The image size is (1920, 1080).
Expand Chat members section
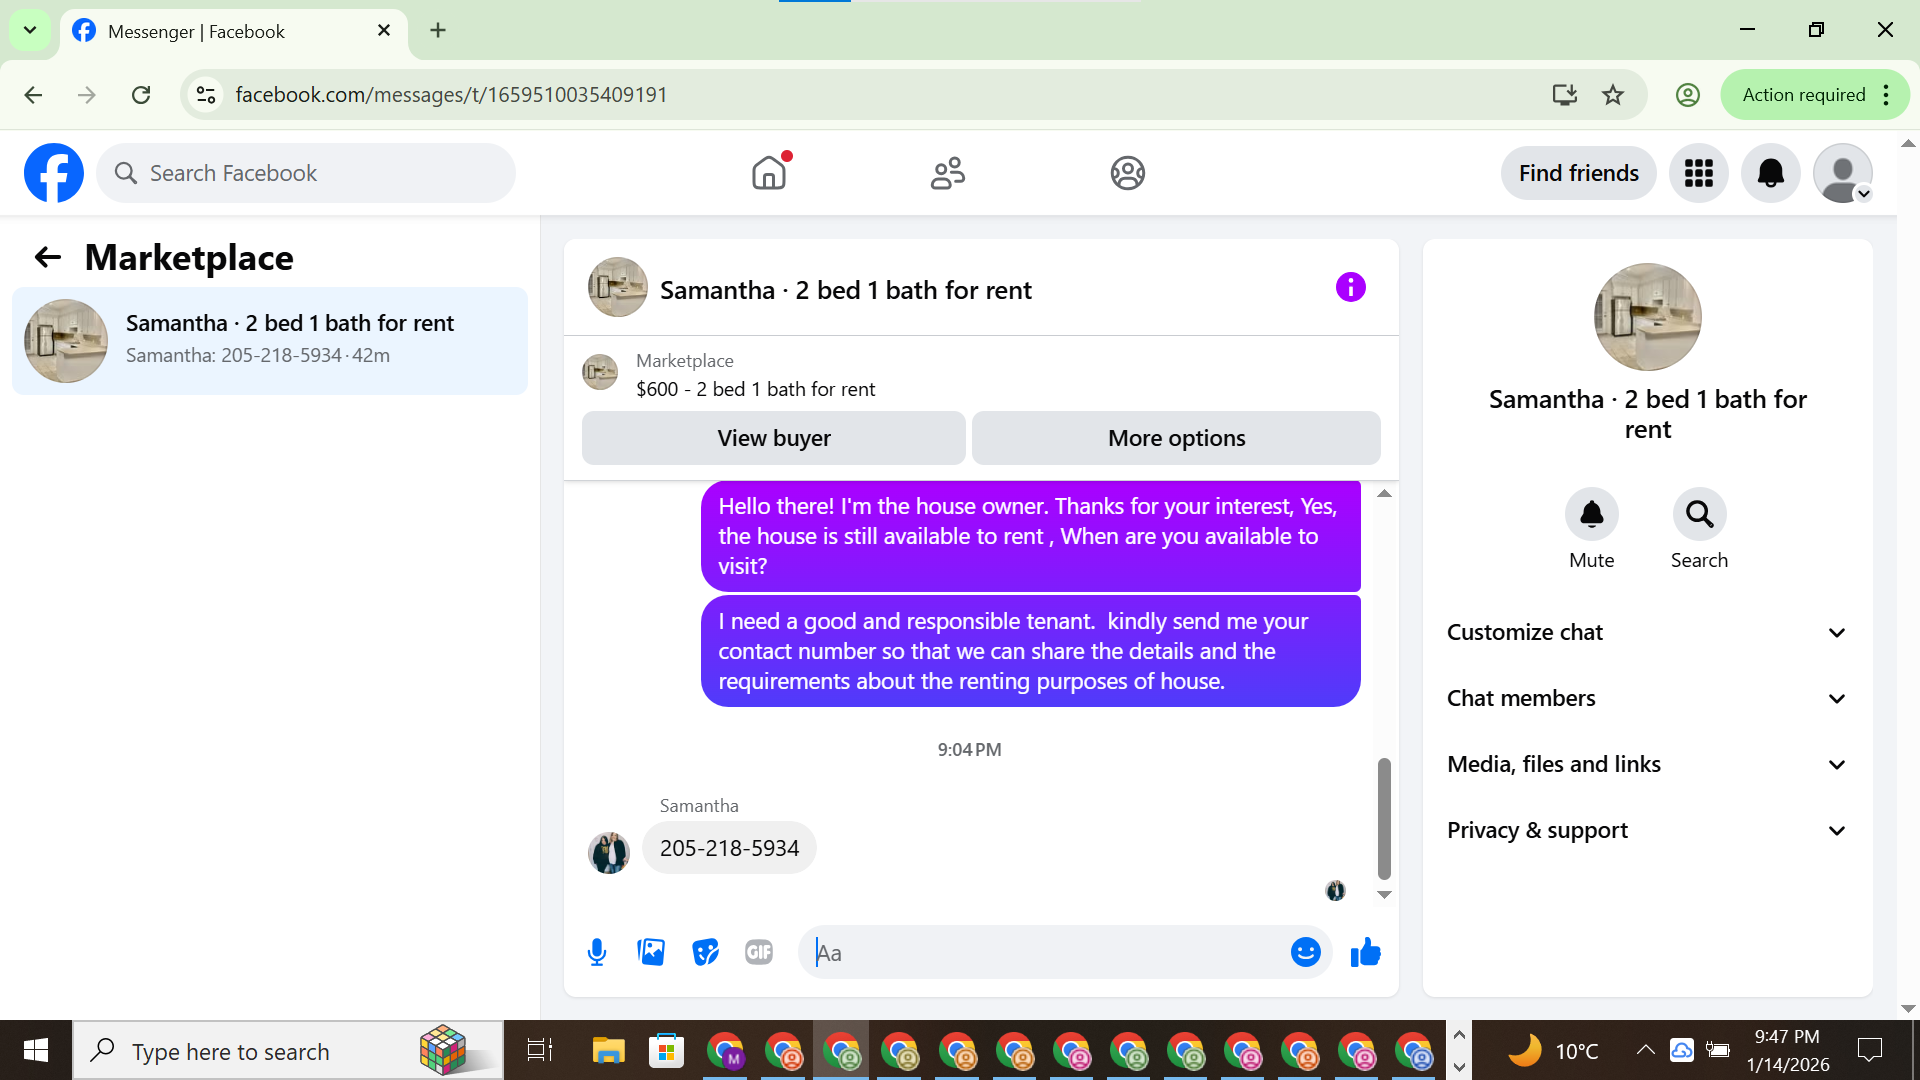point(1647,698)
